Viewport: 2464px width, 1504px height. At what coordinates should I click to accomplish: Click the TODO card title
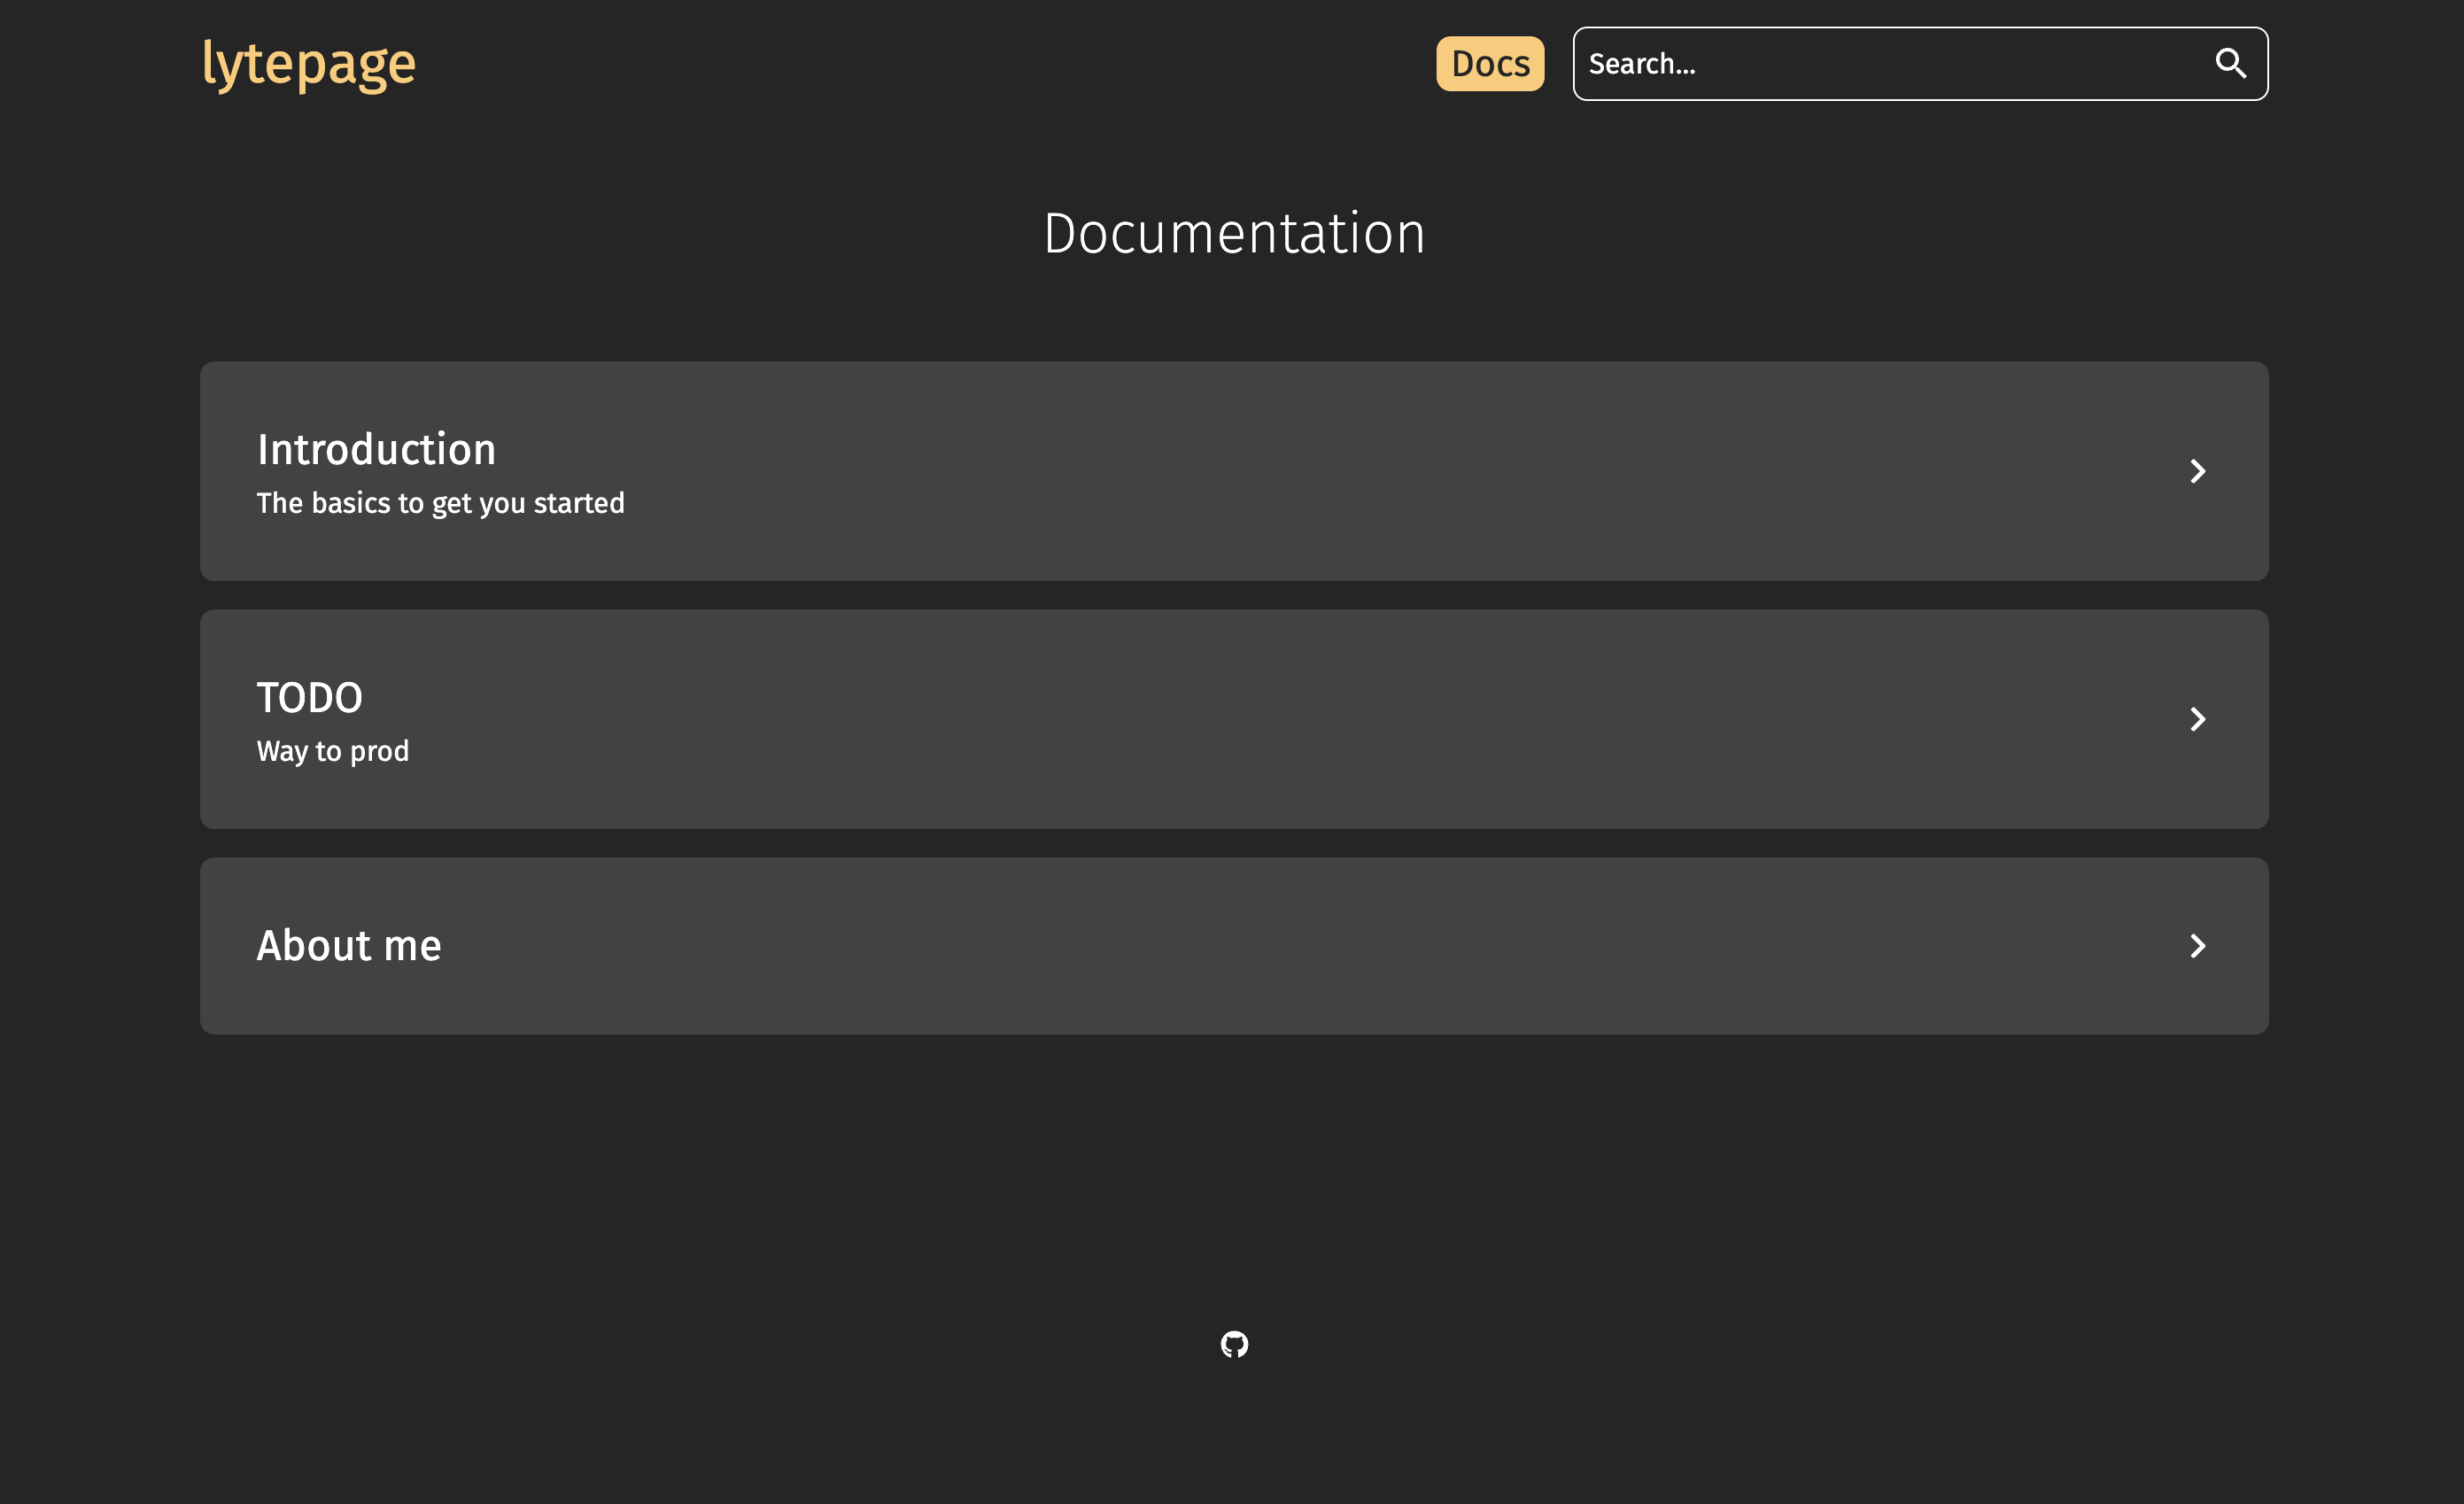310,696
